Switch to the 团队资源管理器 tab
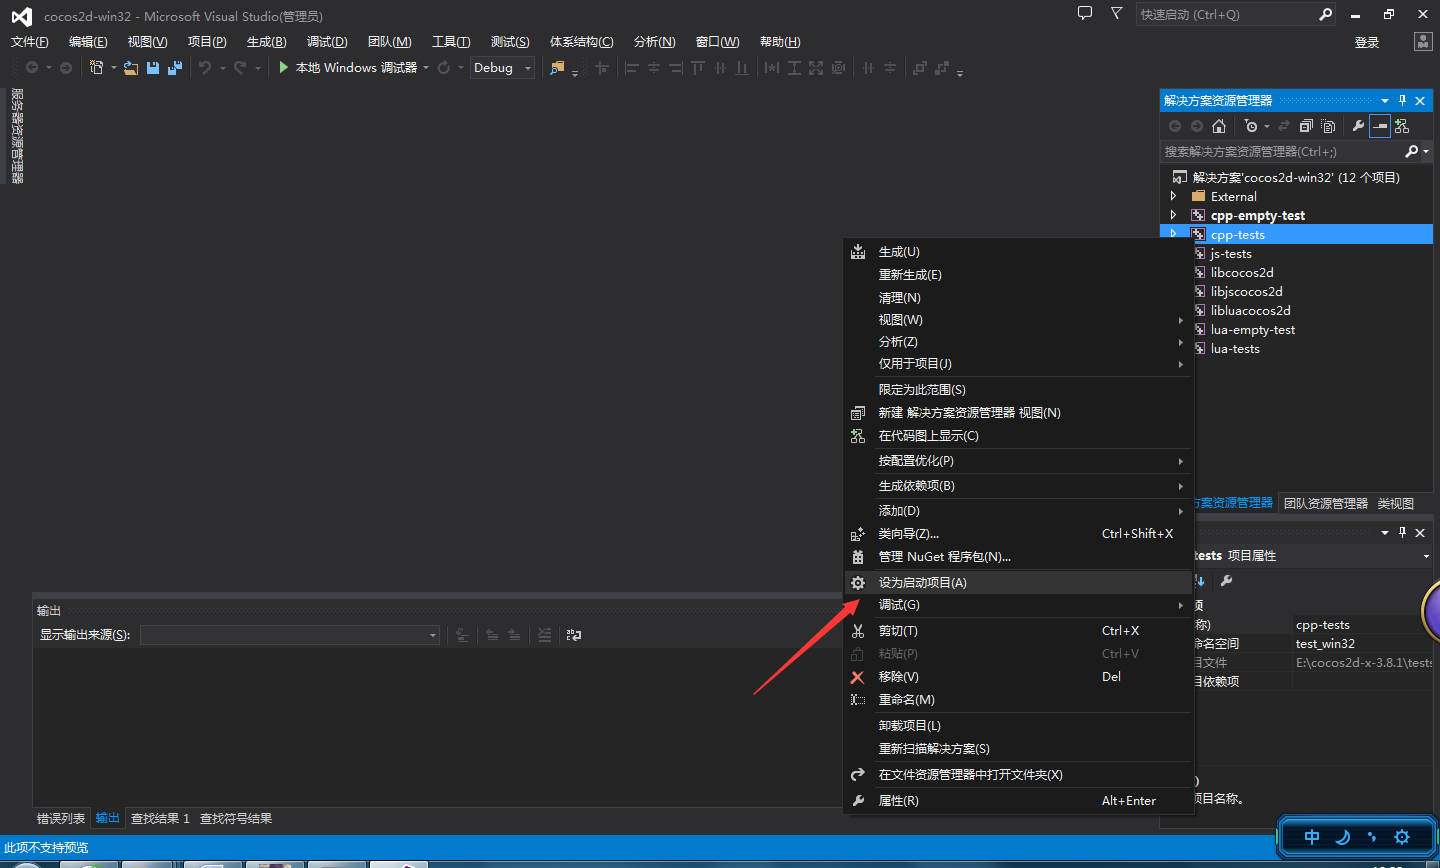The image size is (1440, 868). (x=1326, y=503)
